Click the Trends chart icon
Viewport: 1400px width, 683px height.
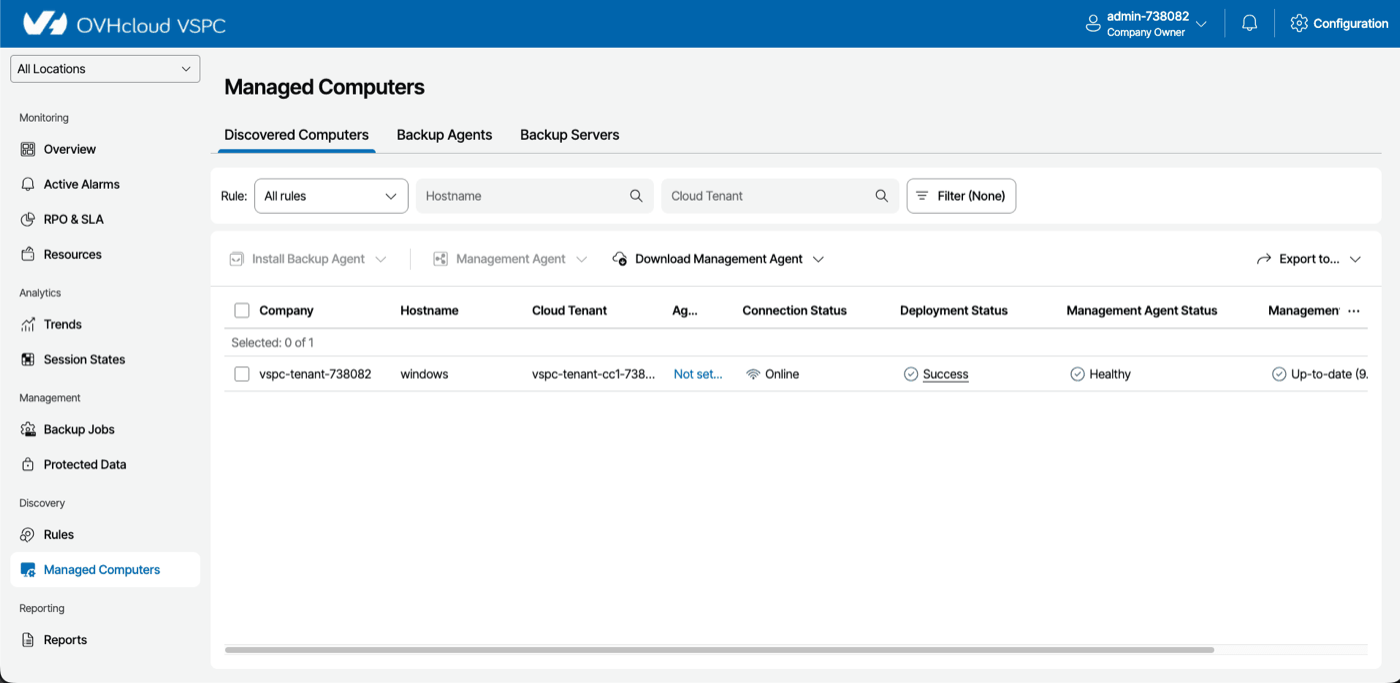28,324
